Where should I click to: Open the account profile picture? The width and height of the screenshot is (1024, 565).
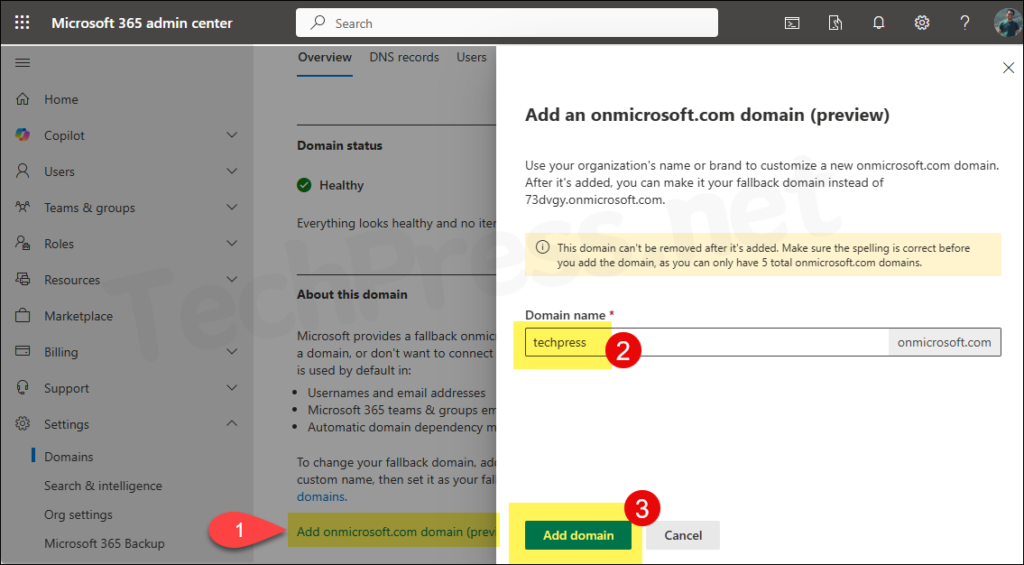[1008, 23]
